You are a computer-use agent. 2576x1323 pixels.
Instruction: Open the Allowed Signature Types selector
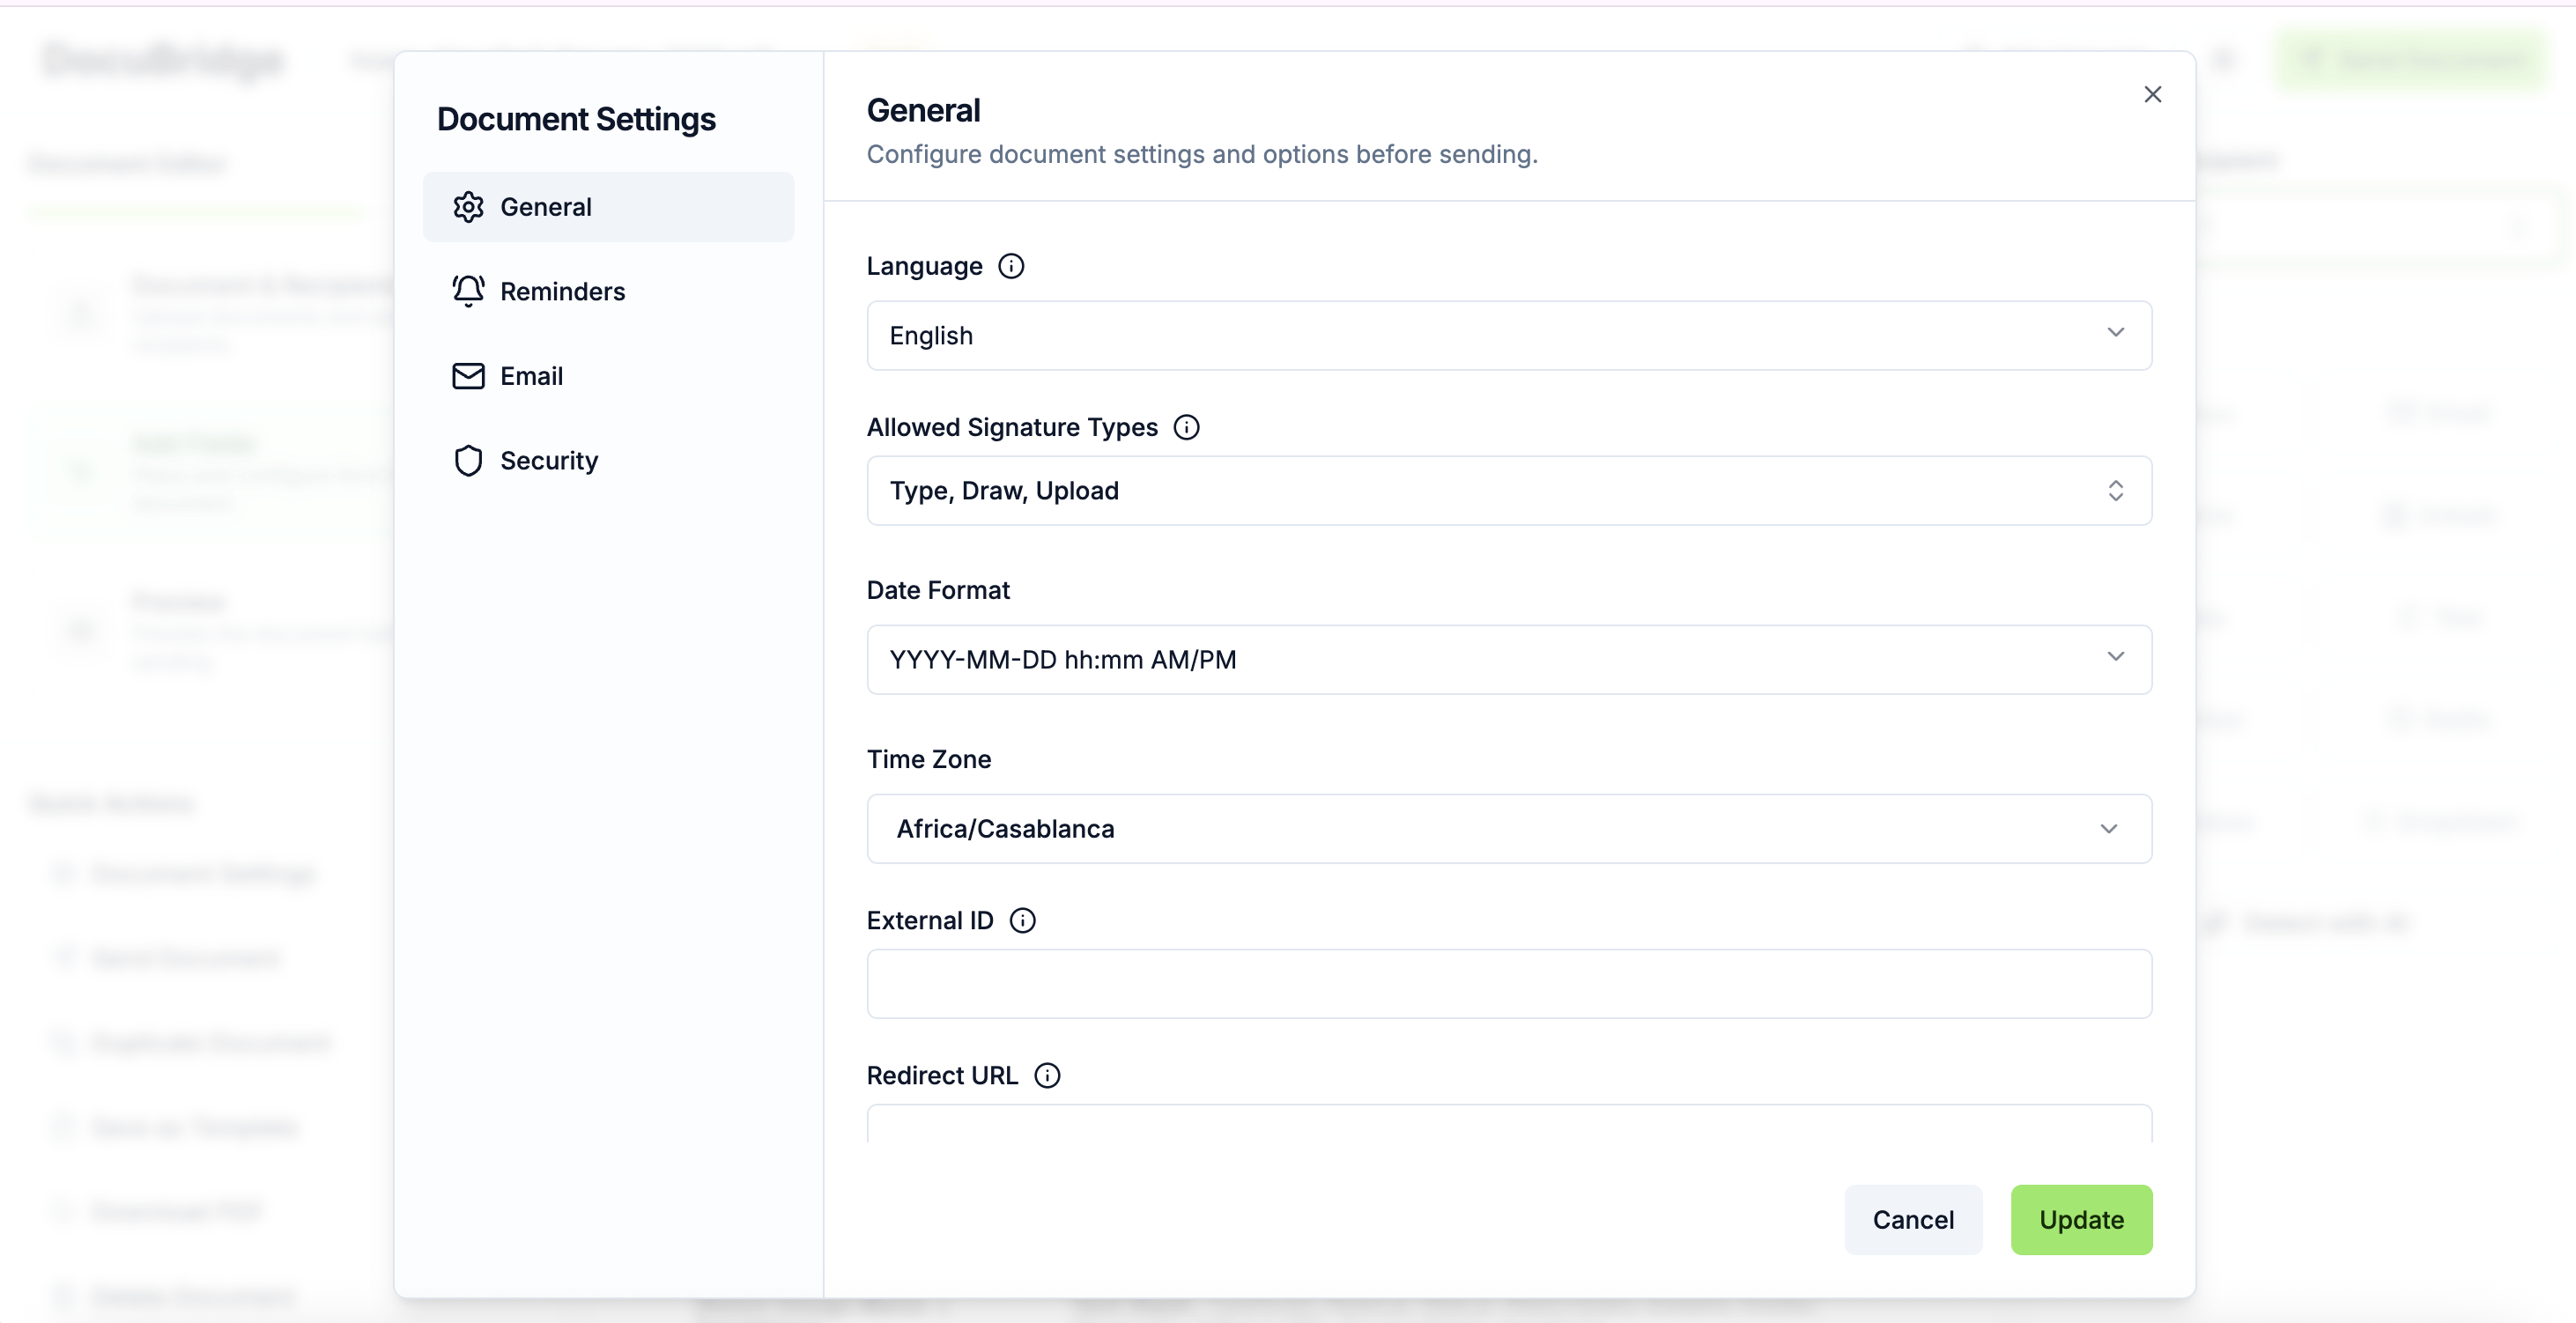click(1509, 491)
